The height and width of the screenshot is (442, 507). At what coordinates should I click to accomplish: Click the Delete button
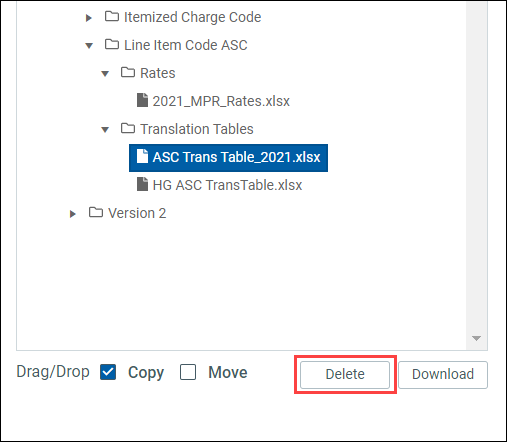[345, 374]
